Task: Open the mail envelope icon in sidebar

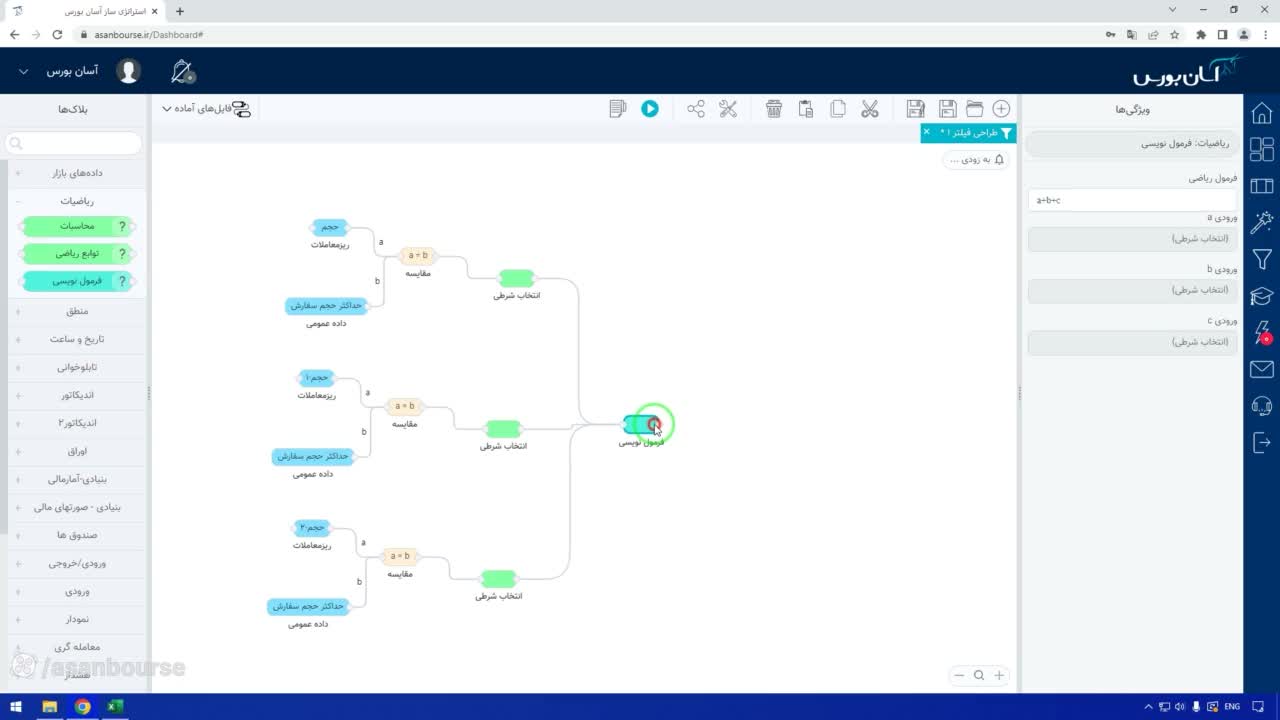Action: [x=1262, y=370]
